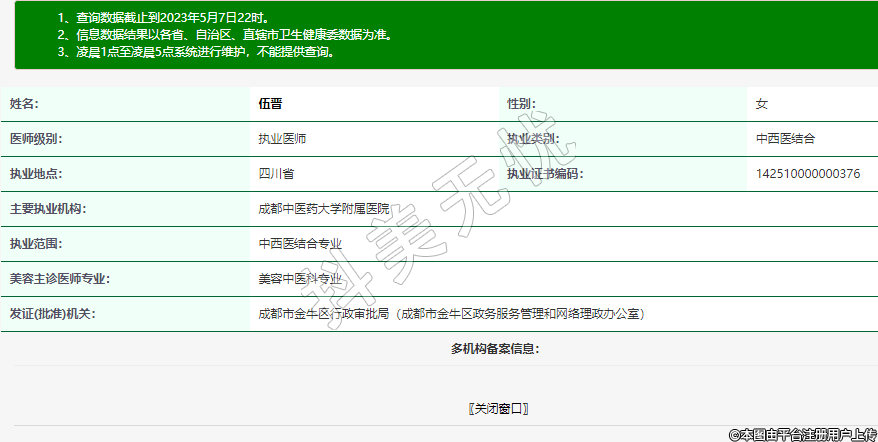Click the certificate number 142510000000376
Image resolution: width=878 pixels, height=442 pixels.
pos(807,174)
